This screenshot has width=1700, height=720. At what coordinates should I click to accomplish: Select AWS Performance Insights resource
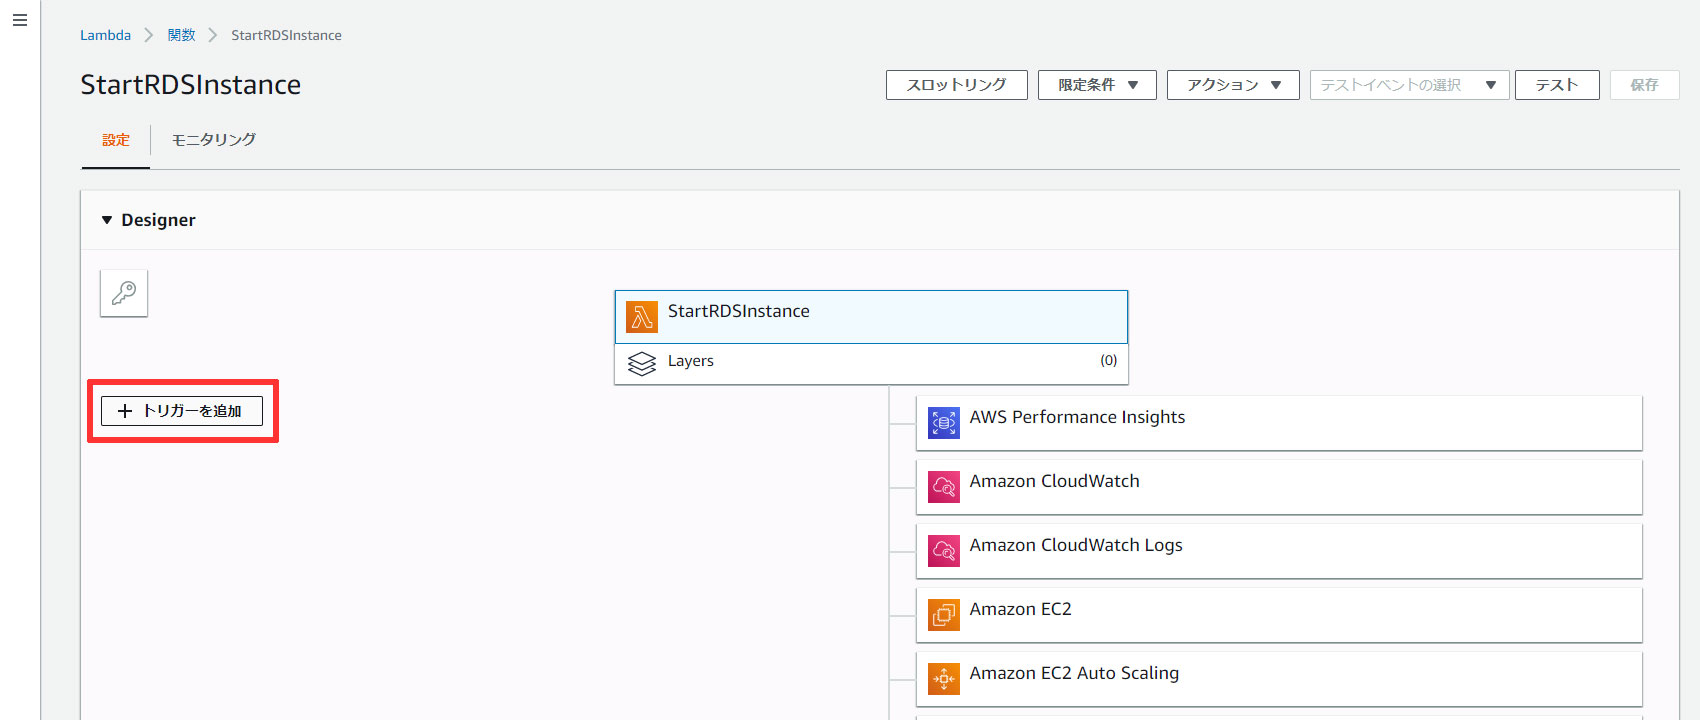click(x=1279, y=423)
